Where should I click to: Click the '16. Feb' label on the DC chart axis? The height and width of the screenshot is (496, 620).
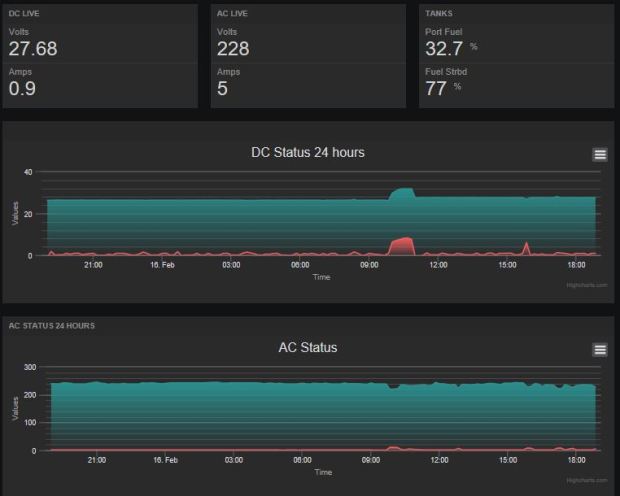click(x=164, y=265)
